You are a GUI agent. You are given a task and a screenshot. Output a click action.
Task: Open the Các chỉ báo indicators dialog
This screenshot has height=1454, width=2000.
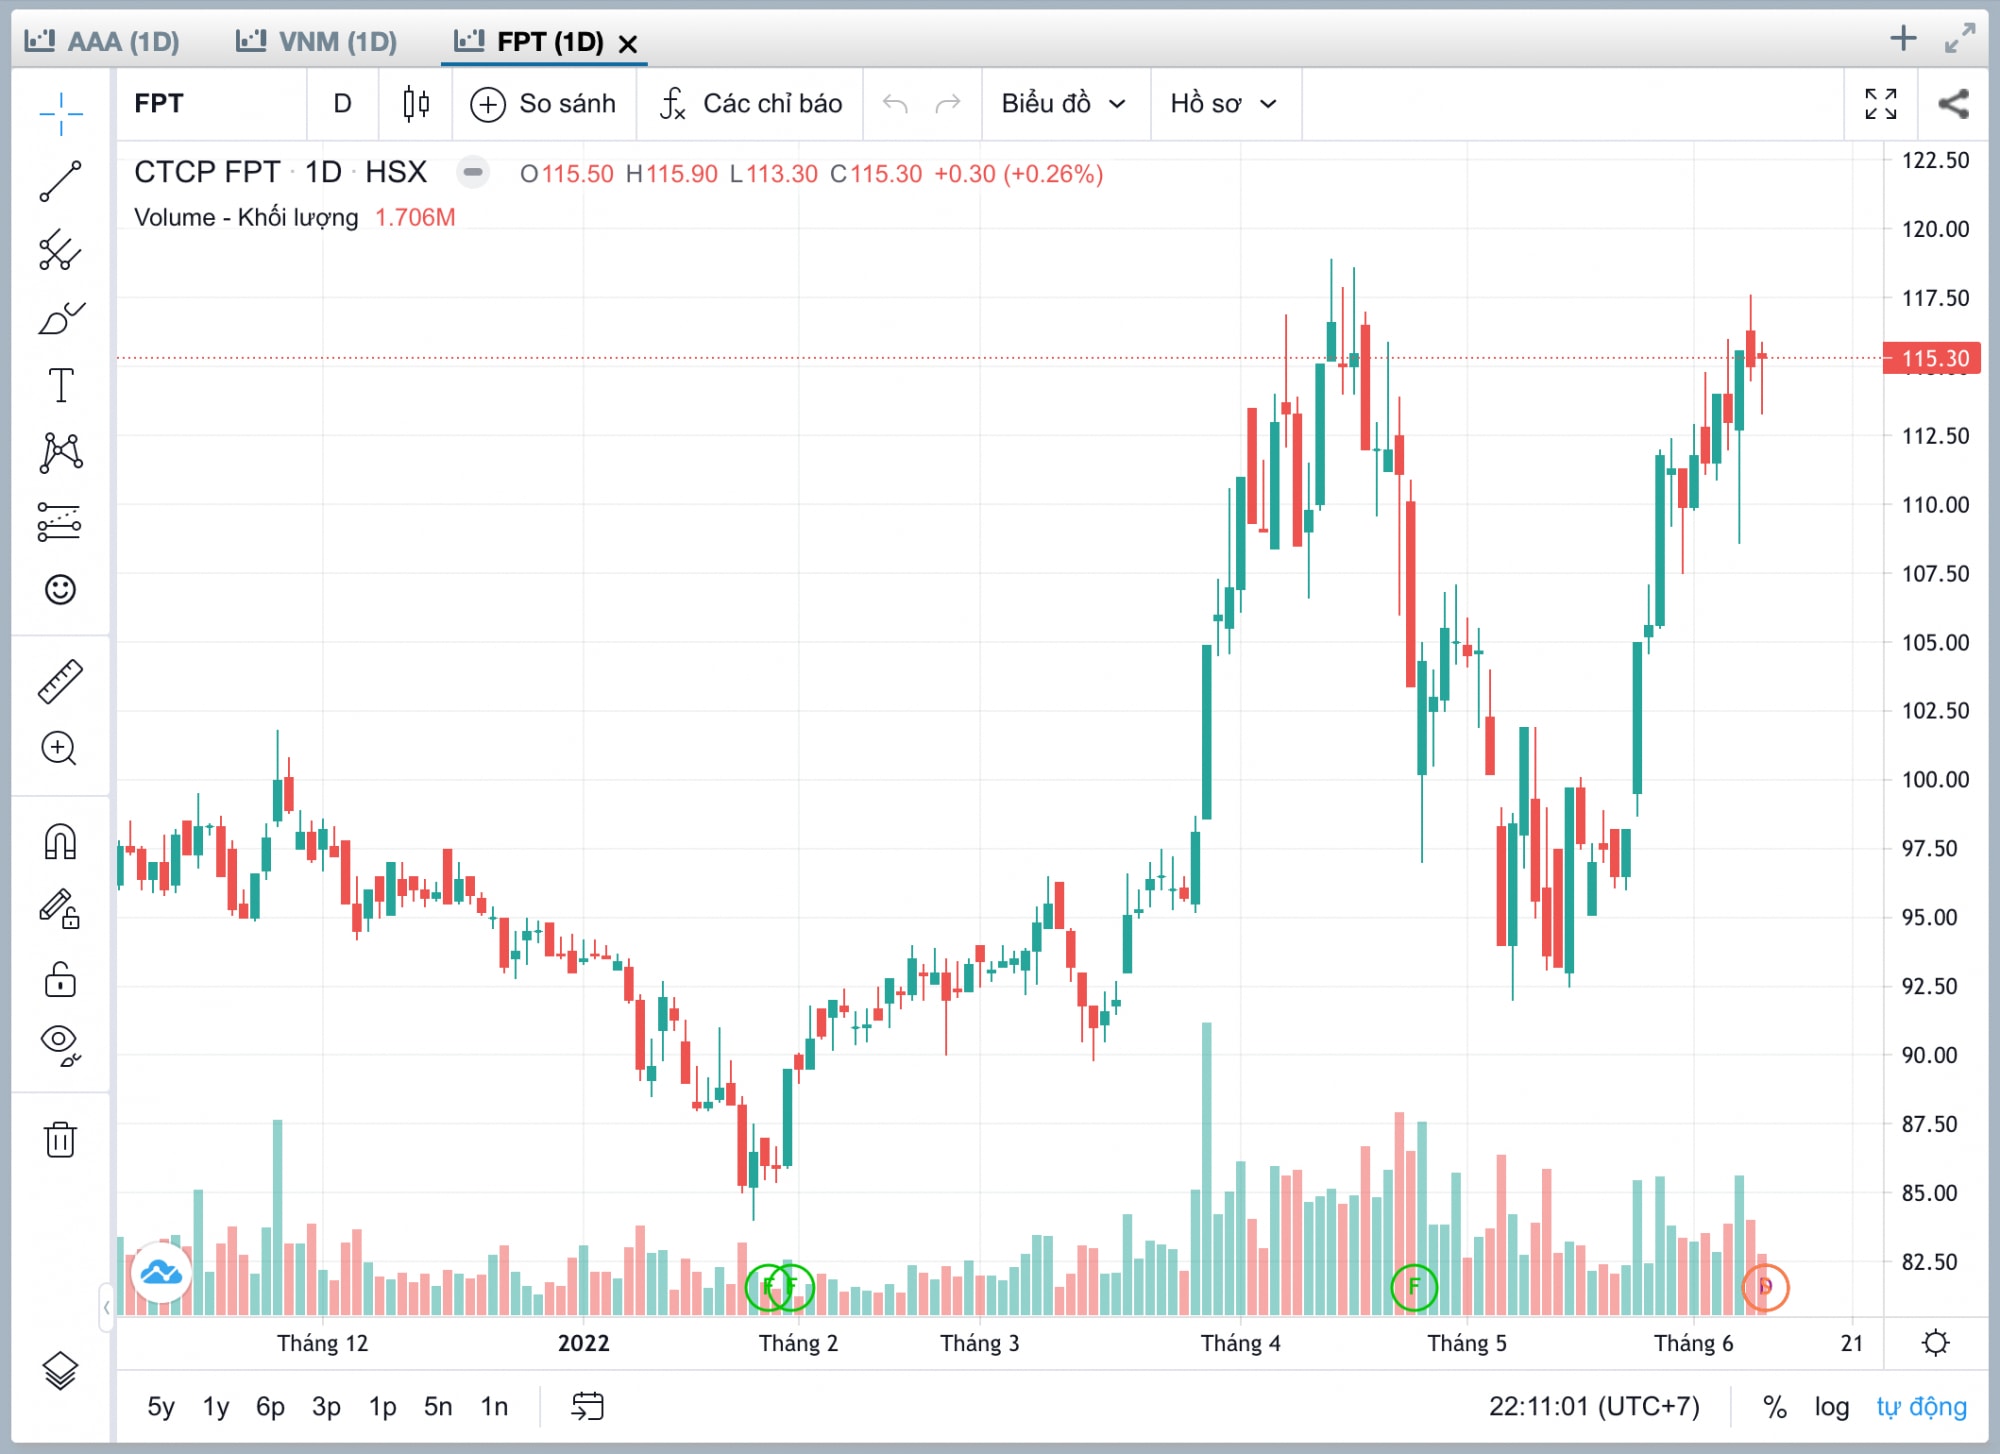point(751,104)
